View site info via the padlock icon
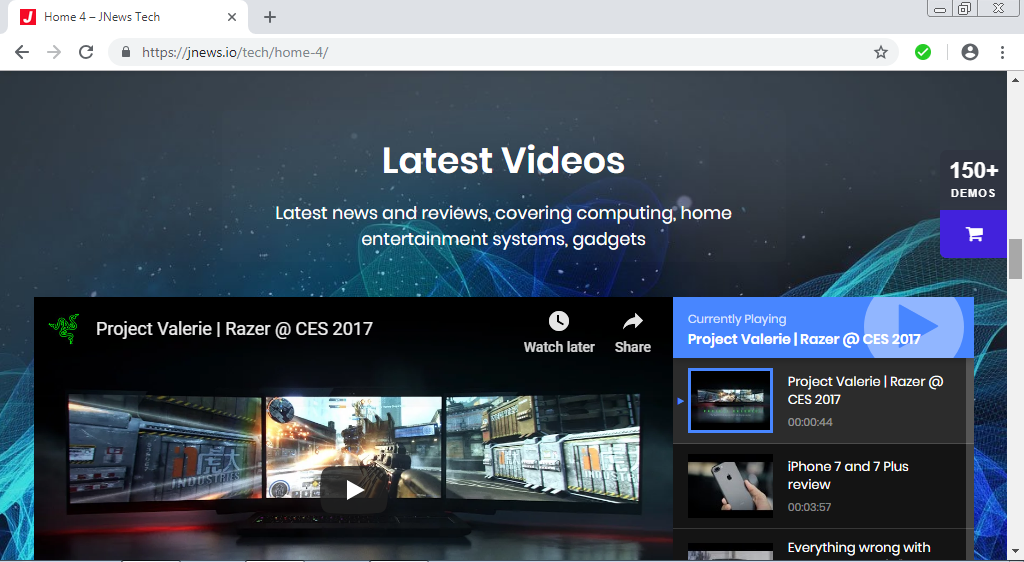1024x562 pixels. tap(126, 52)
